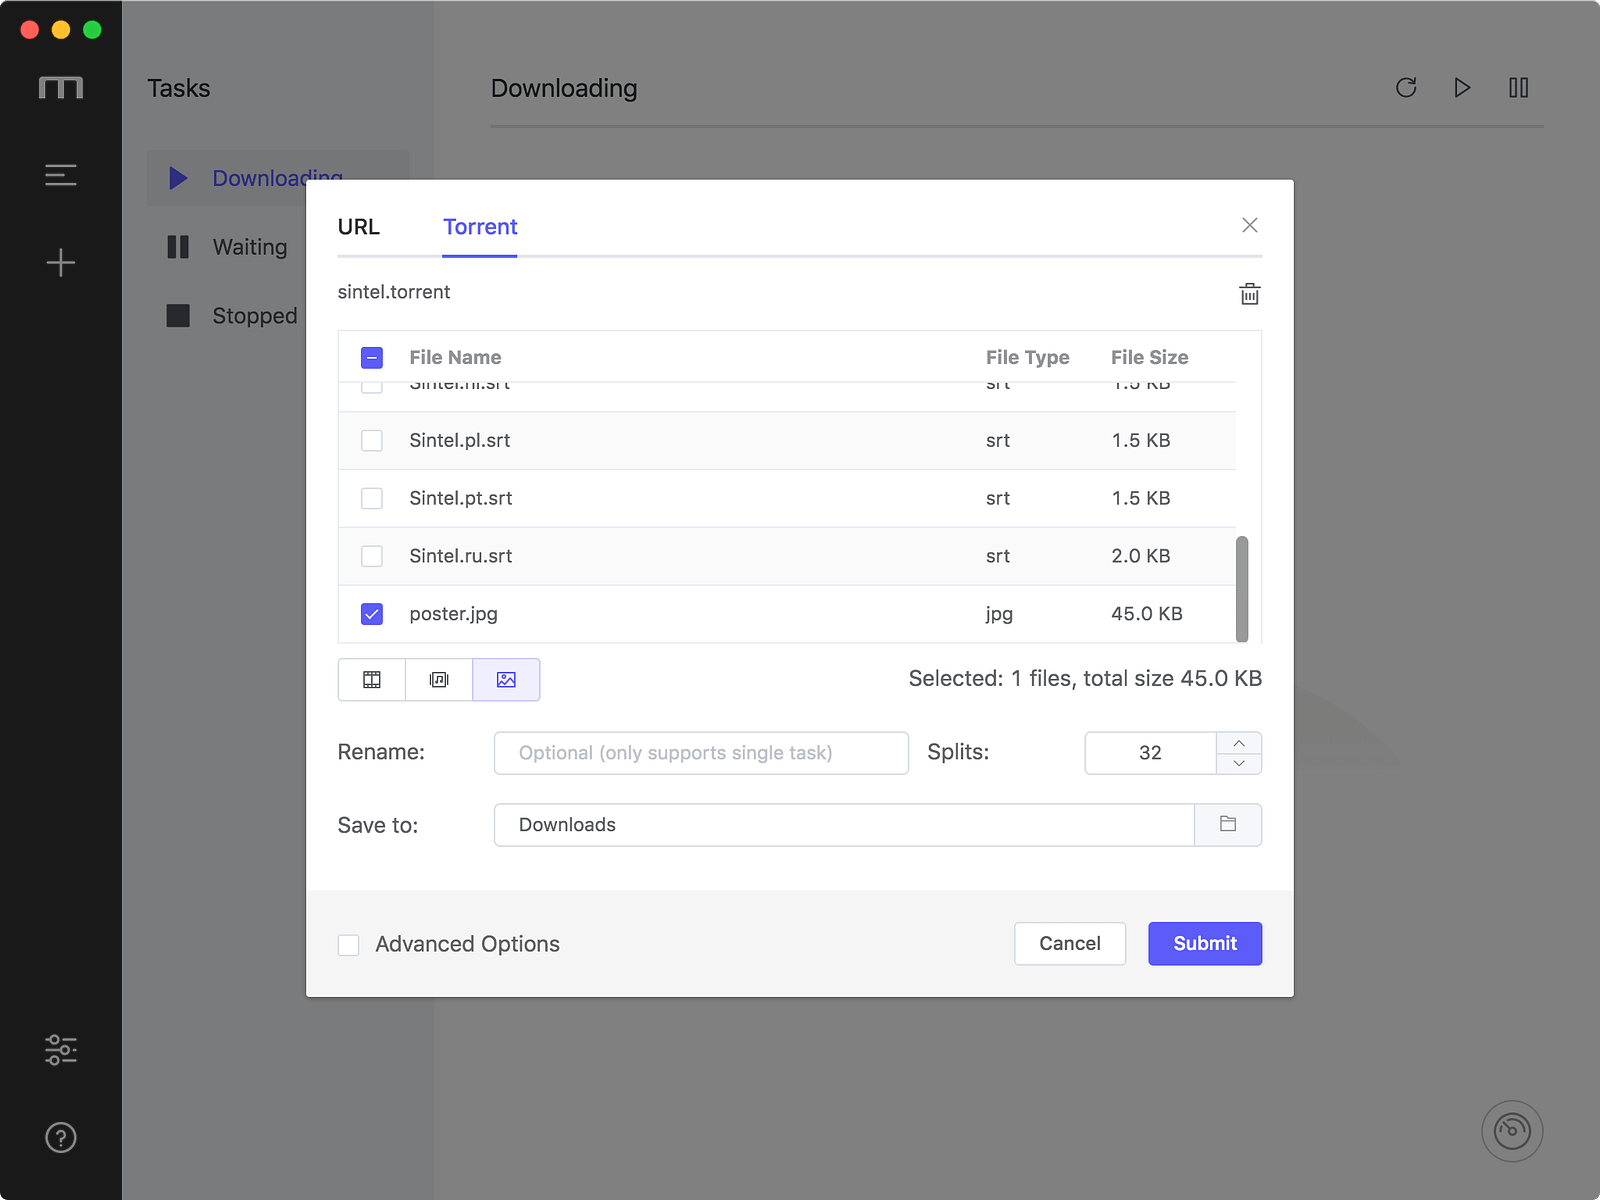
Task: Click the Downloading play triangle icon
Action: pos(178,178)
